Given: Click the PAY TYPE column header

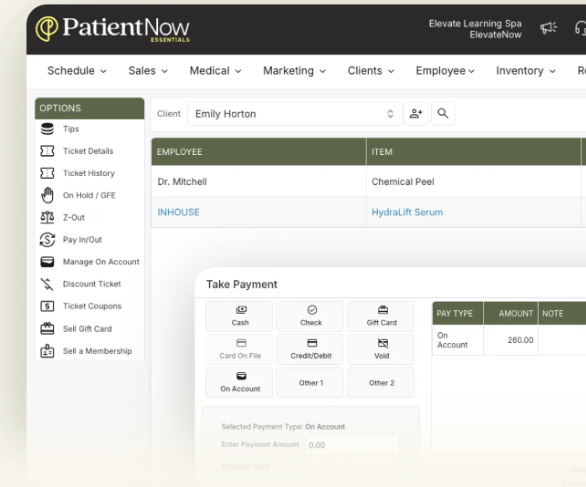Looking at the screenshot, I should coord(458,313).
